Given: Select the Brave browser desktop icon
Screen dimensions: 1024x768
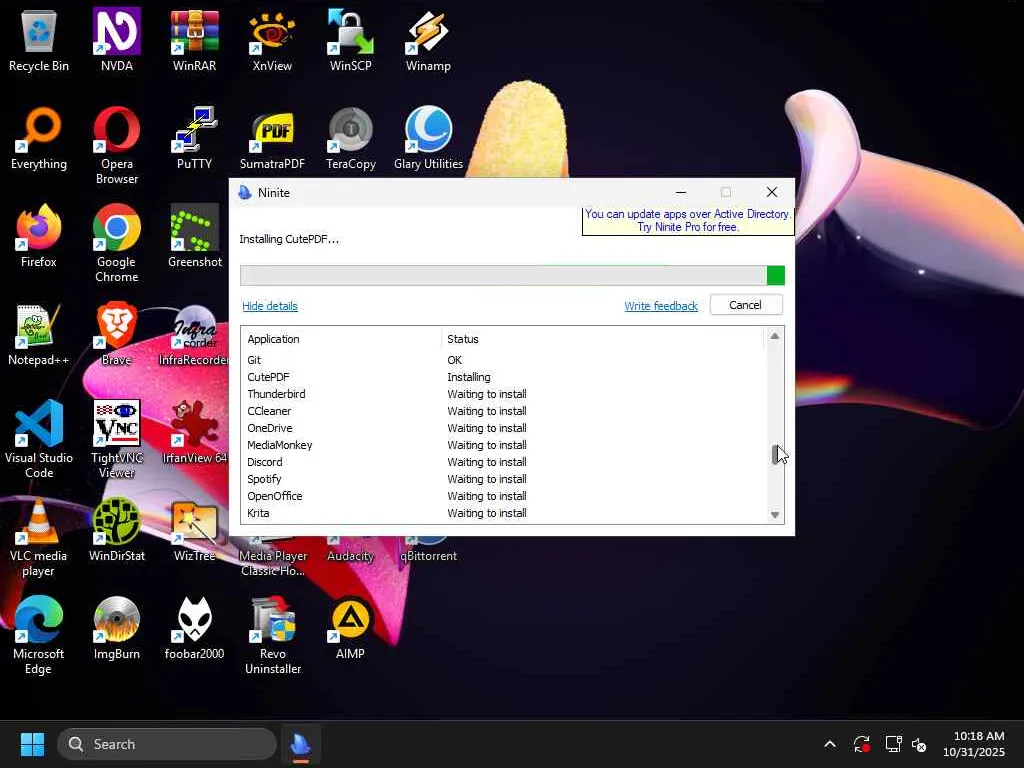Looking at the screenshot, I should click(x=116, y=334).
